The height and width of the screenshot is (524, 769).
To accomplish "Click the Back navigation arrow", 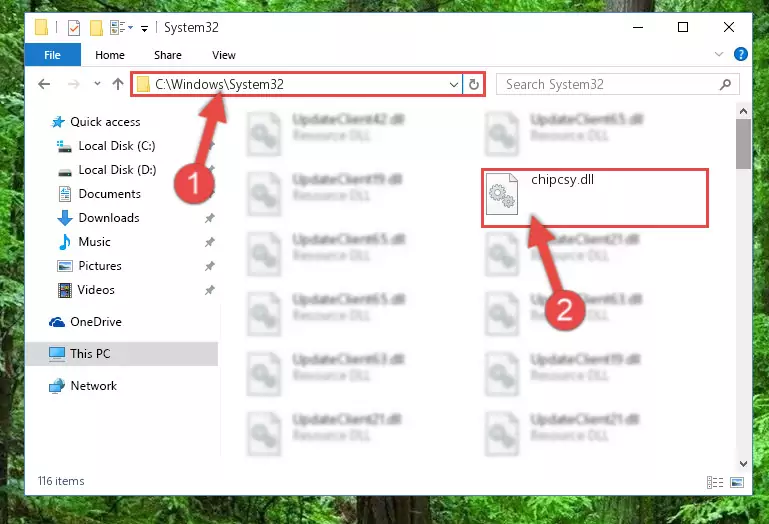I will coord(44,84).
